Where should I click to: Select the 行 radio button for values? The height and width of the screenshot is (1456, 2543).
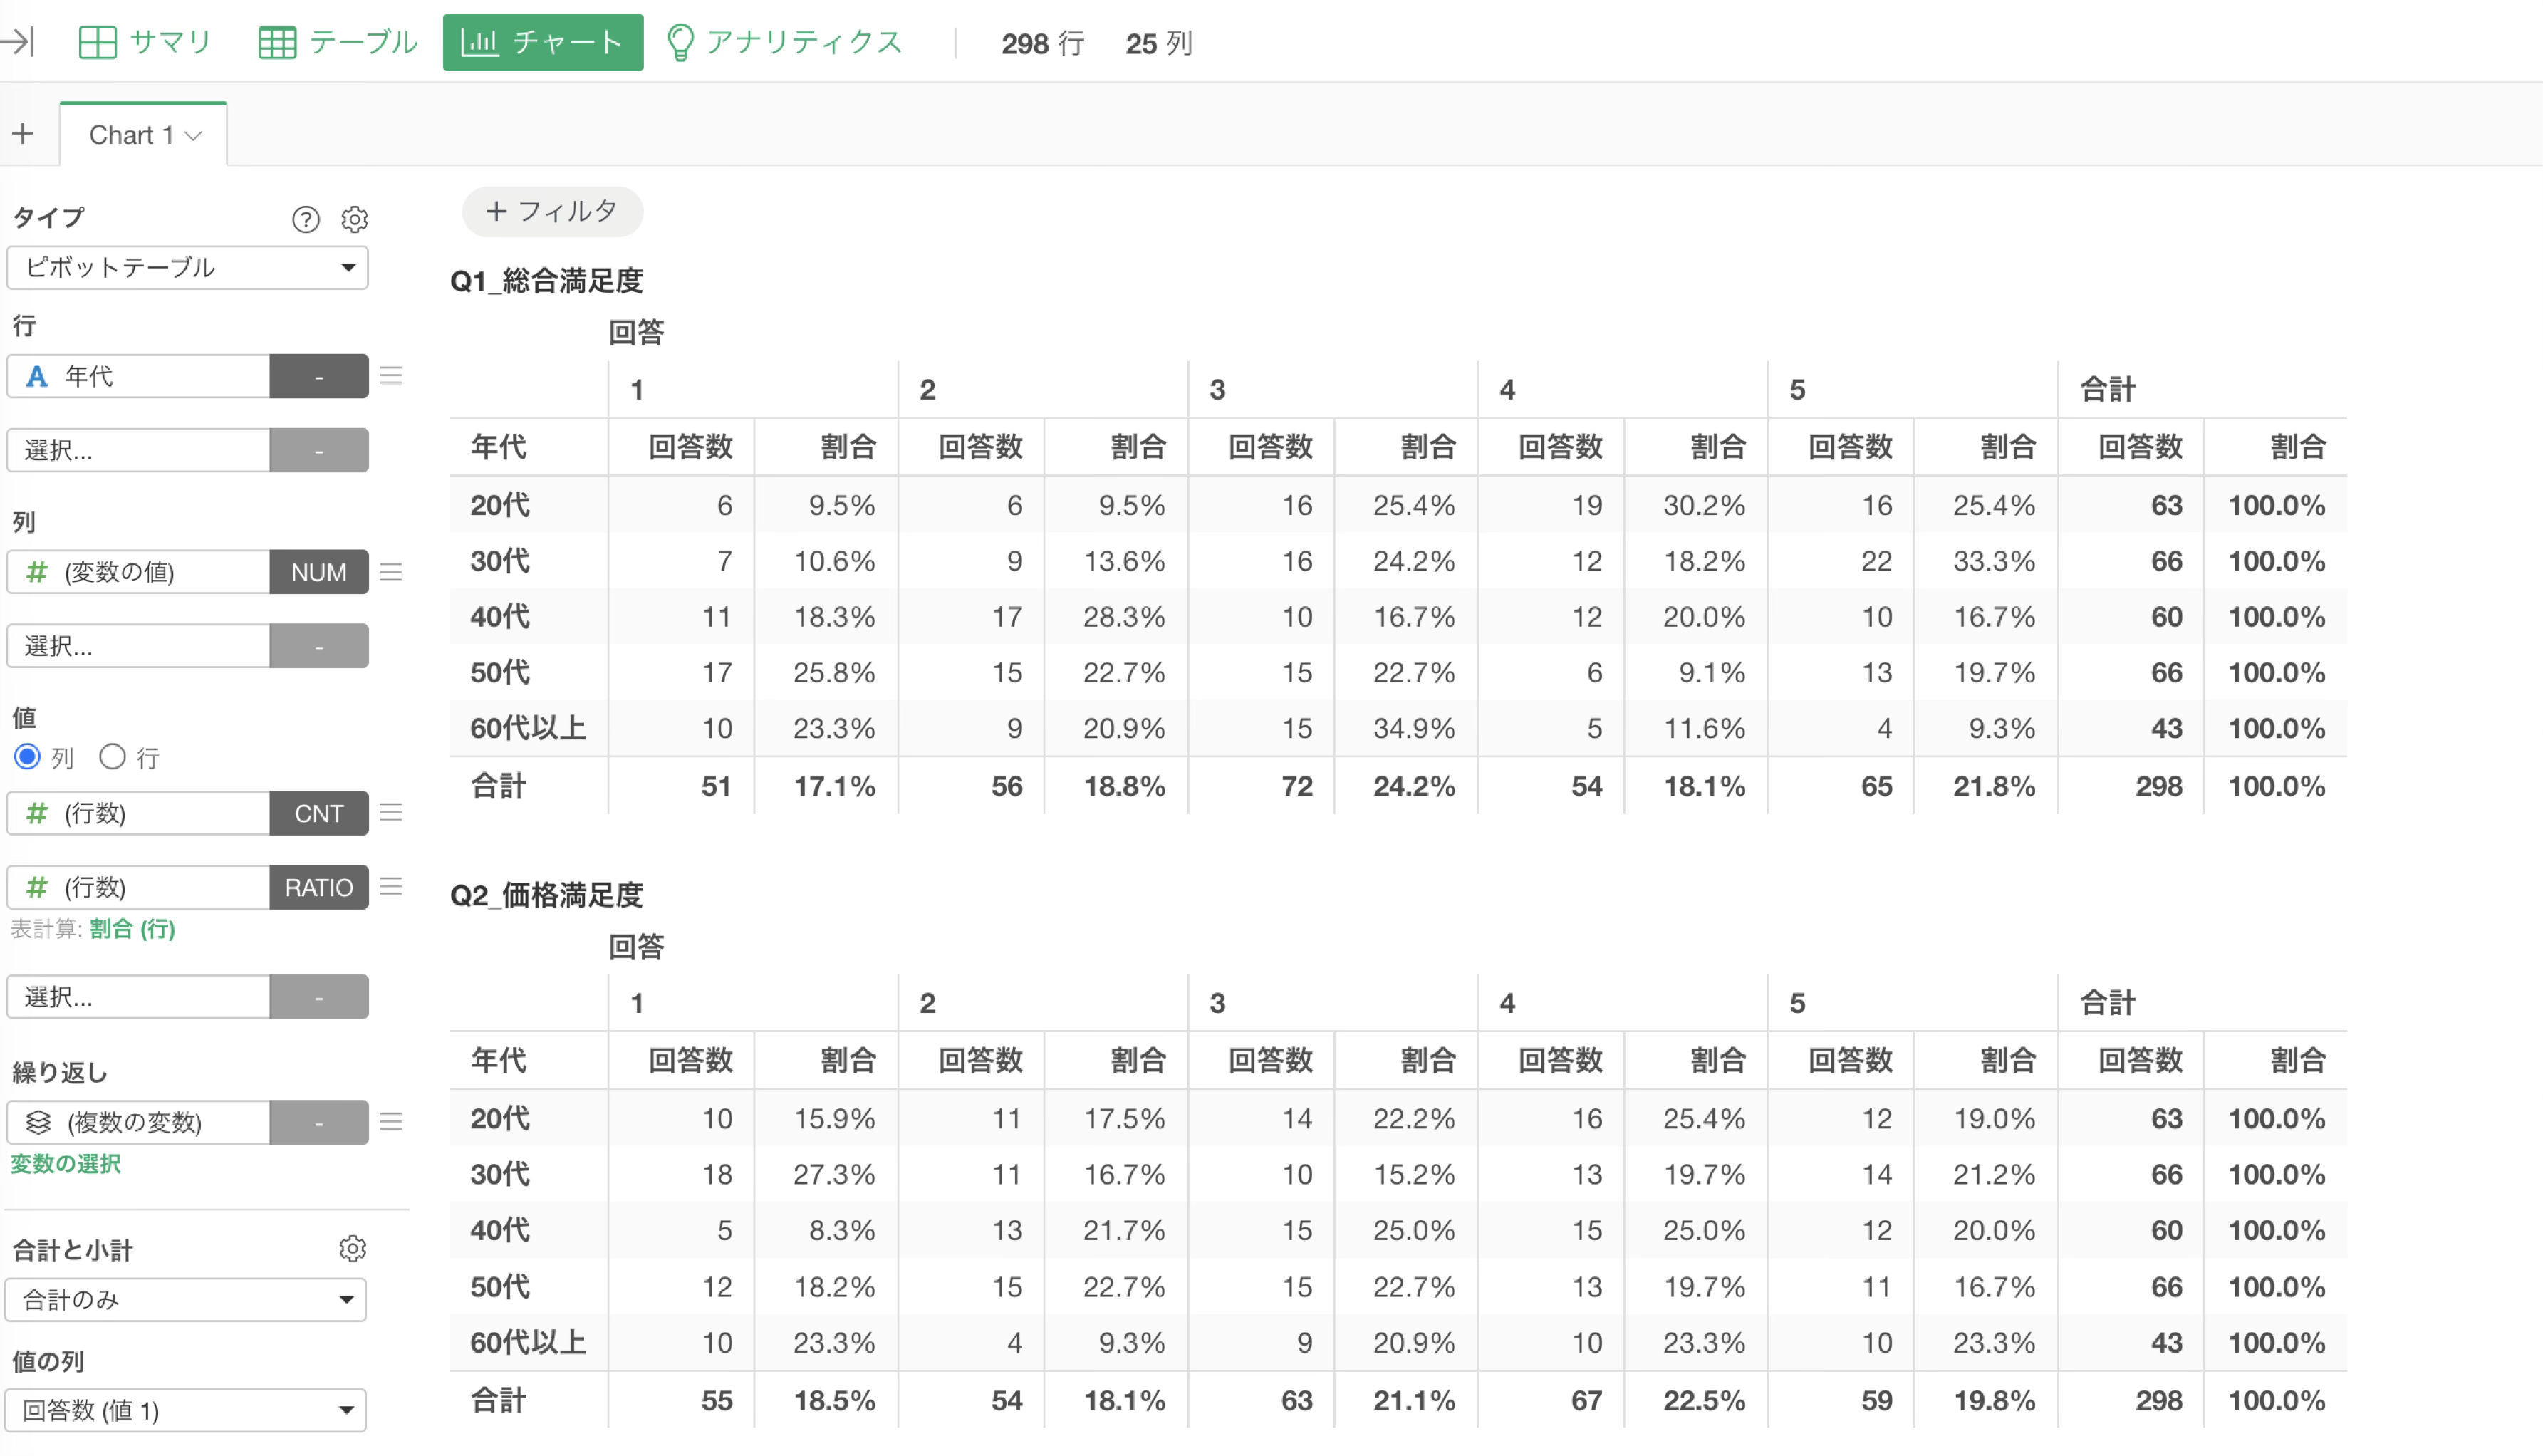112,757
